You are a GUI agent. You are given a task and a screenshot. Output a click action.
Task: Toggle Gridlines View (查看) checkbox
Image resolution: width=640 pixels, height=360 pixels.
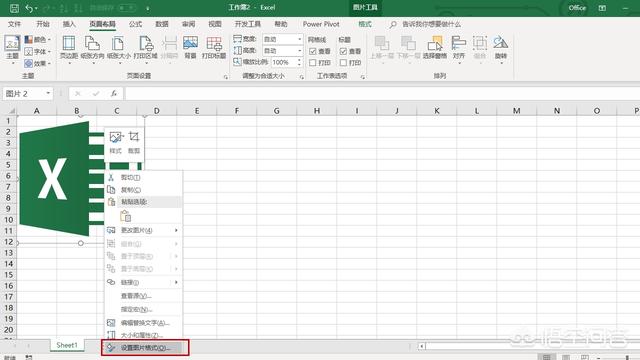313,51
